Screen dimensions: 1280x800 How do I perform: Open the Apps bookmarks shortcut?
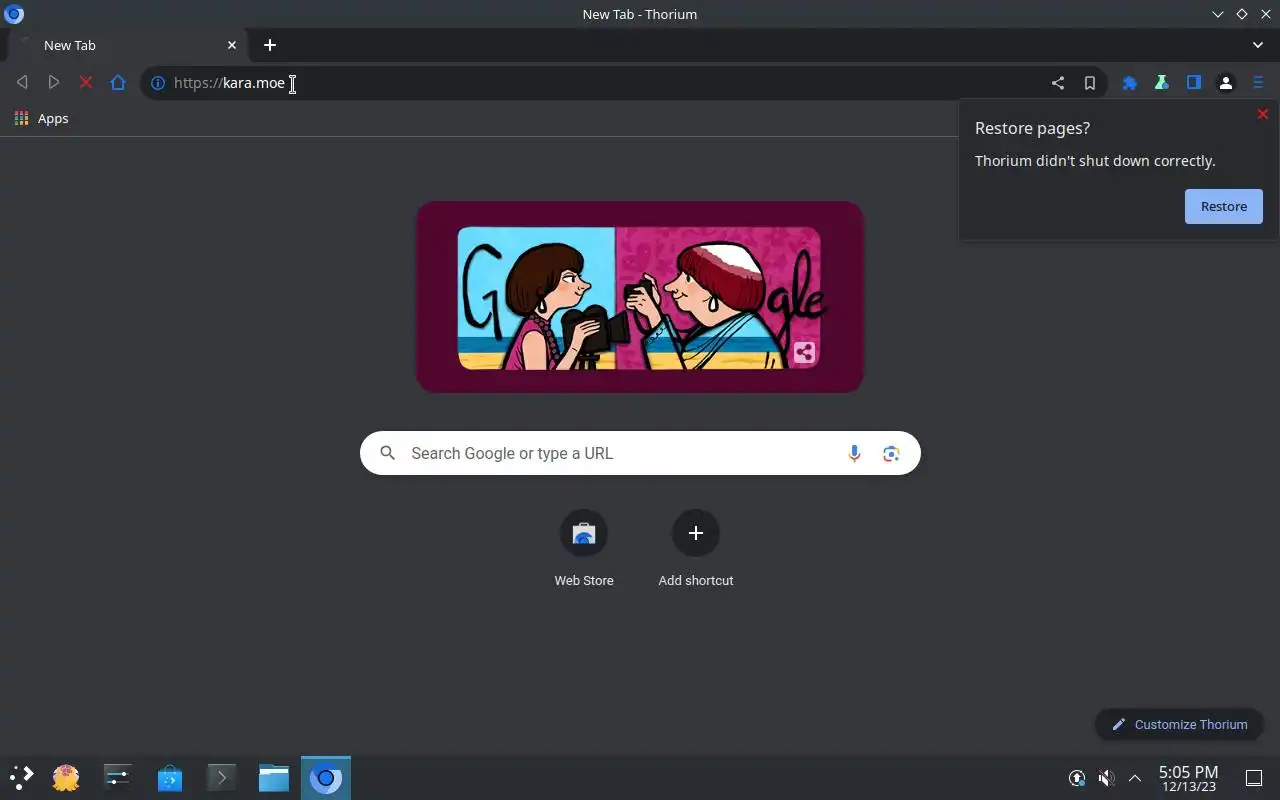click(42, 118)
